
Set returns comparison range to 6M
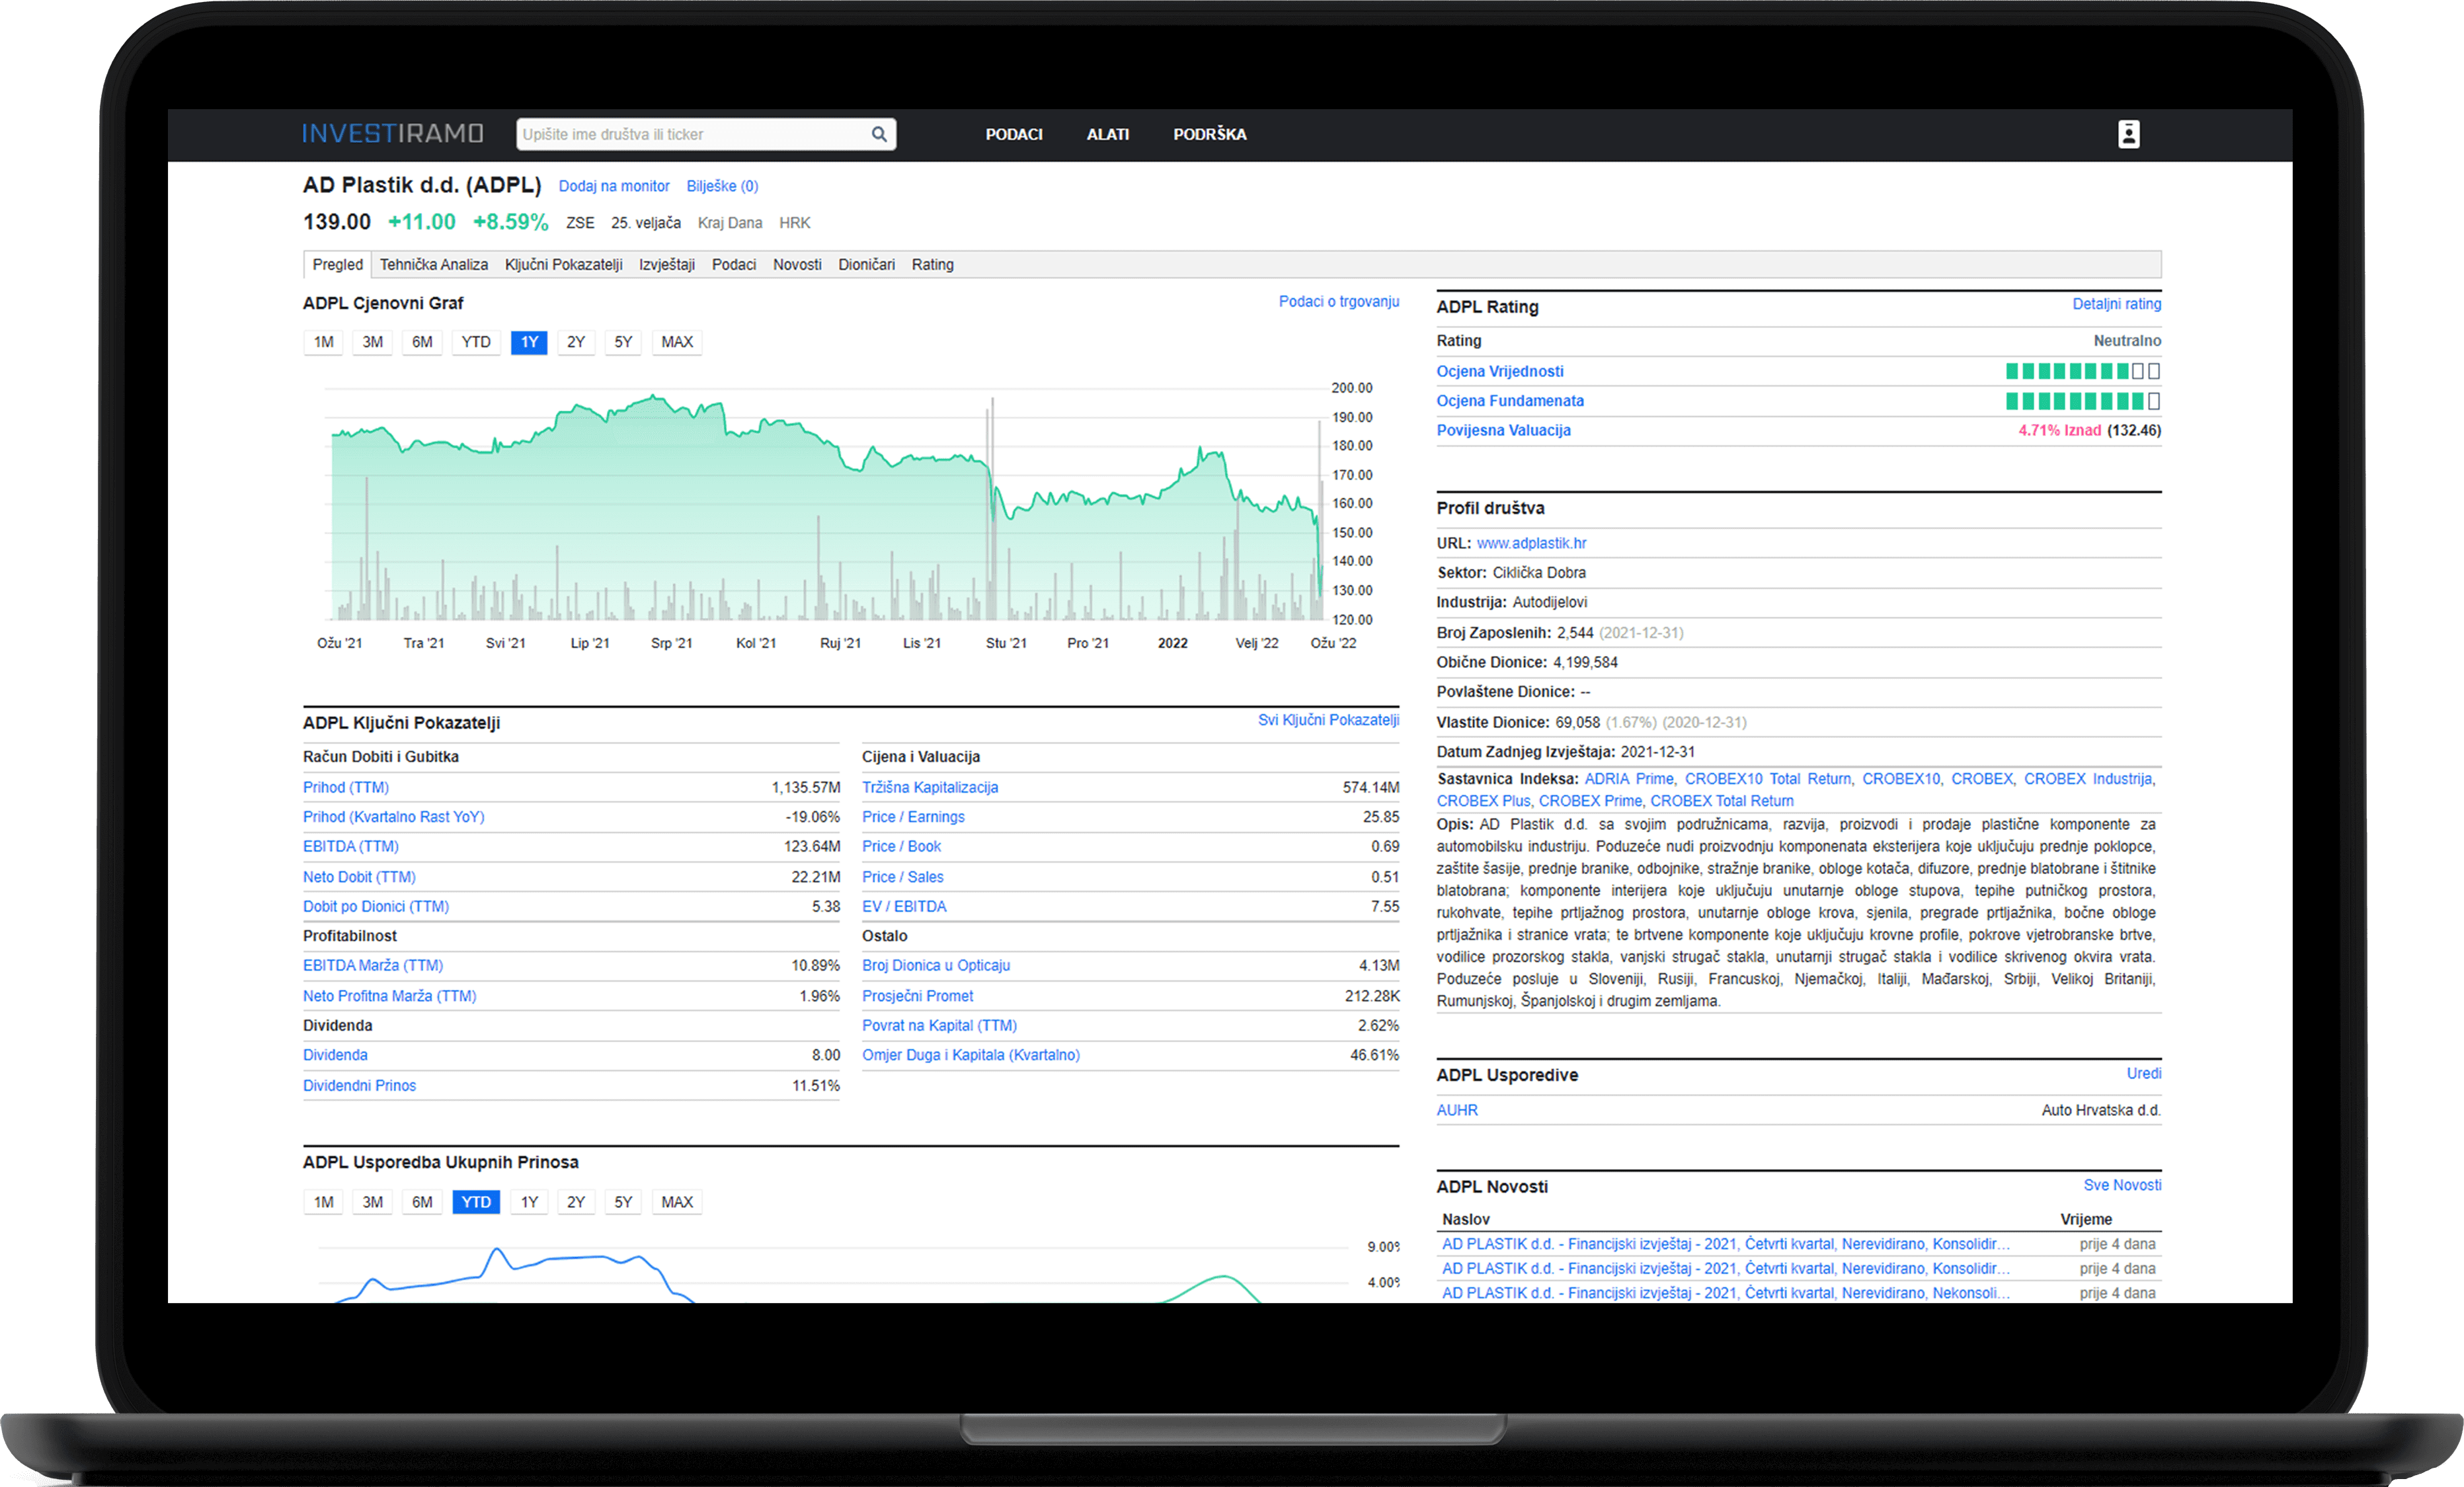[422, 1202]
